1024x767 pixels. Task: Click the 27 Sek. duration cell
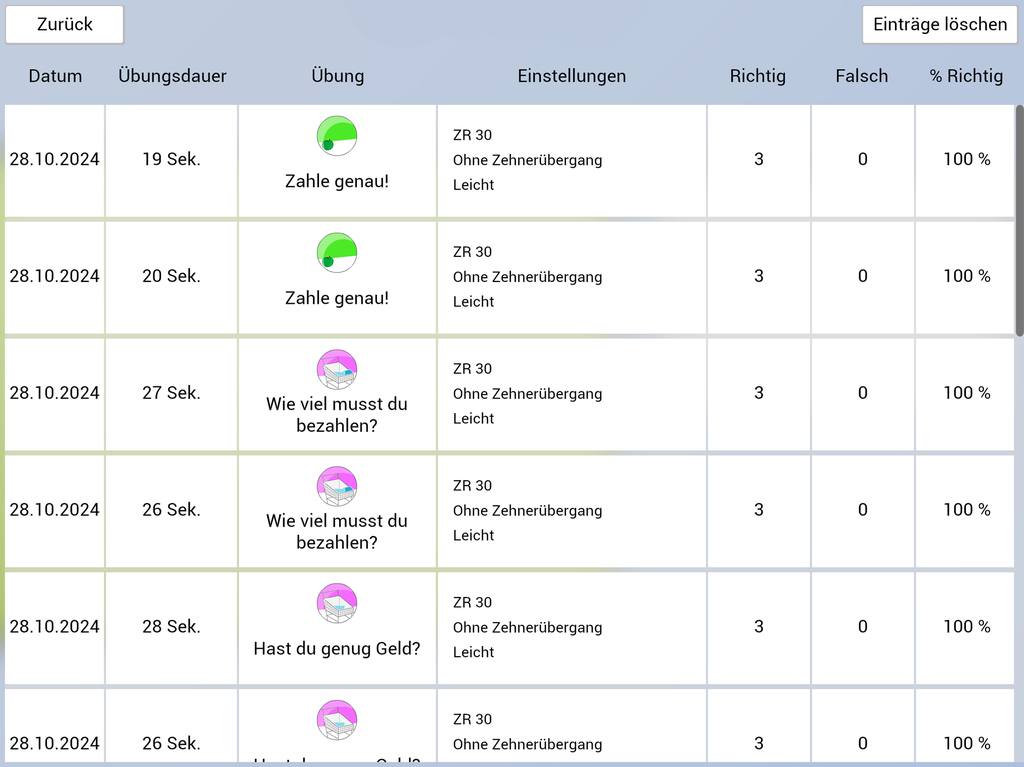171,393
